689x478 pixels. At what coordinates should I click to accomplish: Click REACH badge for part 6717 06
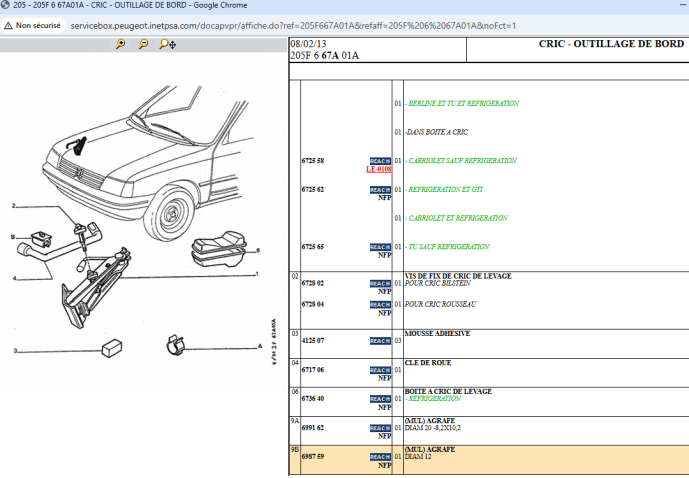pyautogui.click(x=380, y=370)
